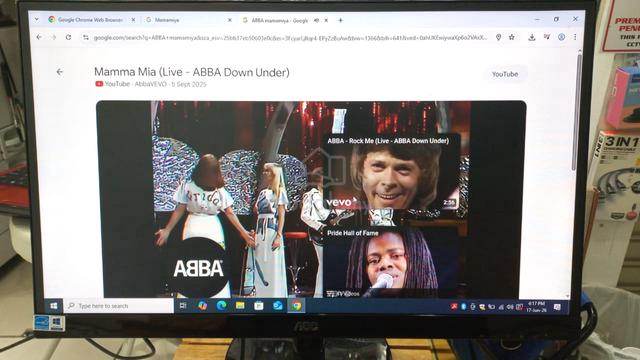Close the Google Chrome Web Browser tab
The width and height of the screenshot is (640, 360).
(133, 20)
